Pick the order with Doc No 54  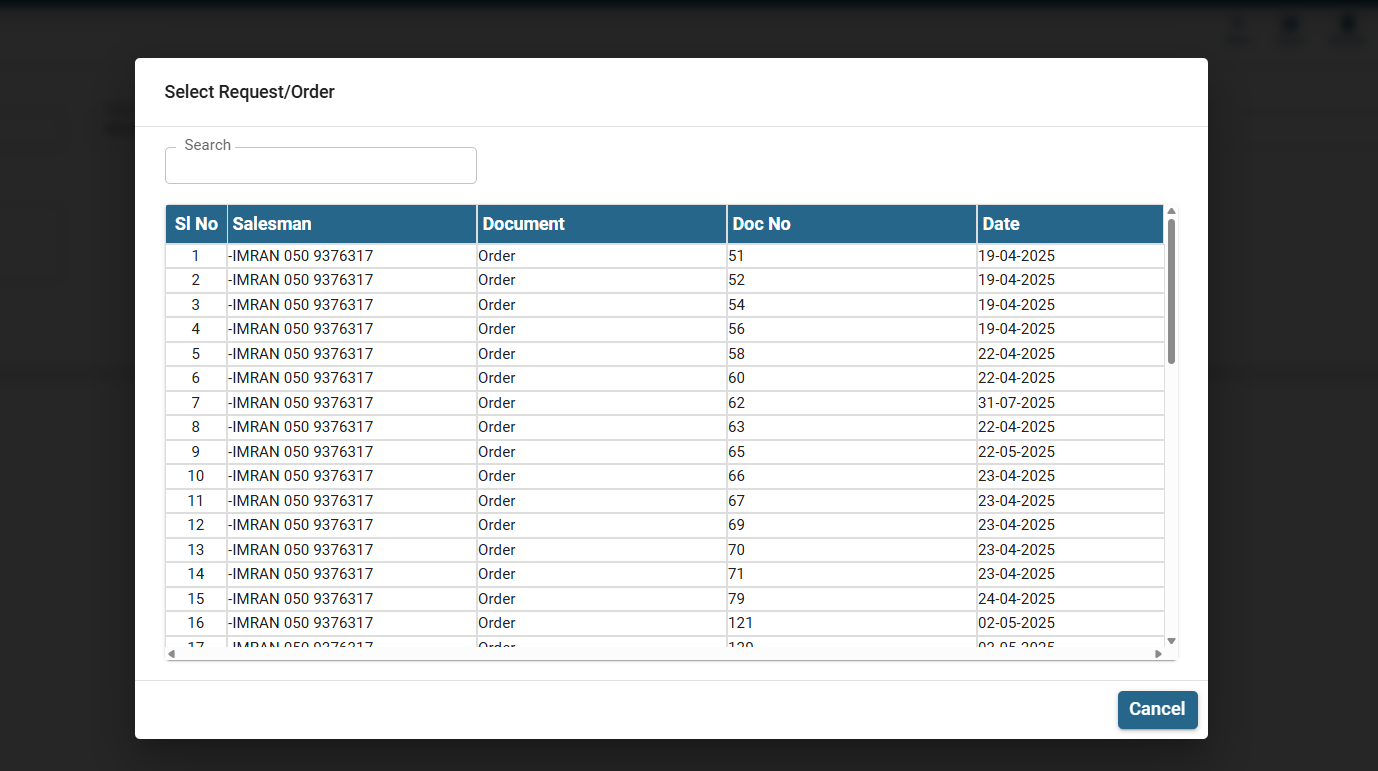point(736,305)
